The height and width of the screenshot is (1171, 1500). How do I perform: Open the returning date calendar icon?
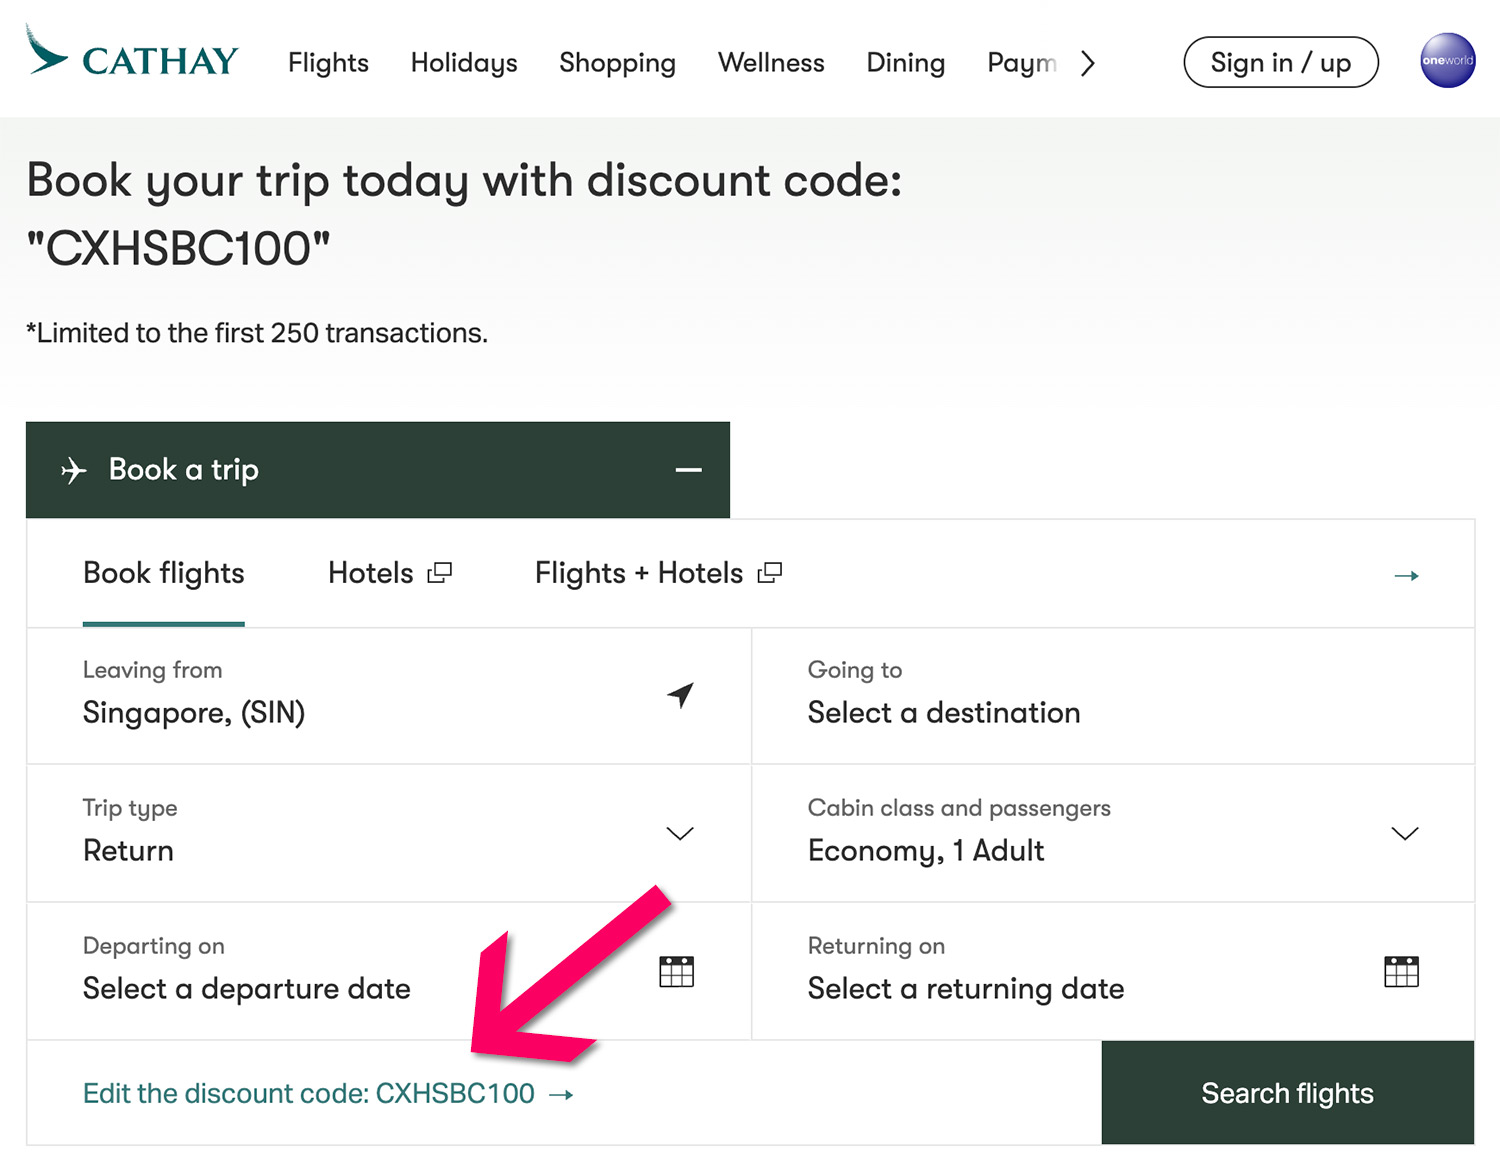[1401, 971]
